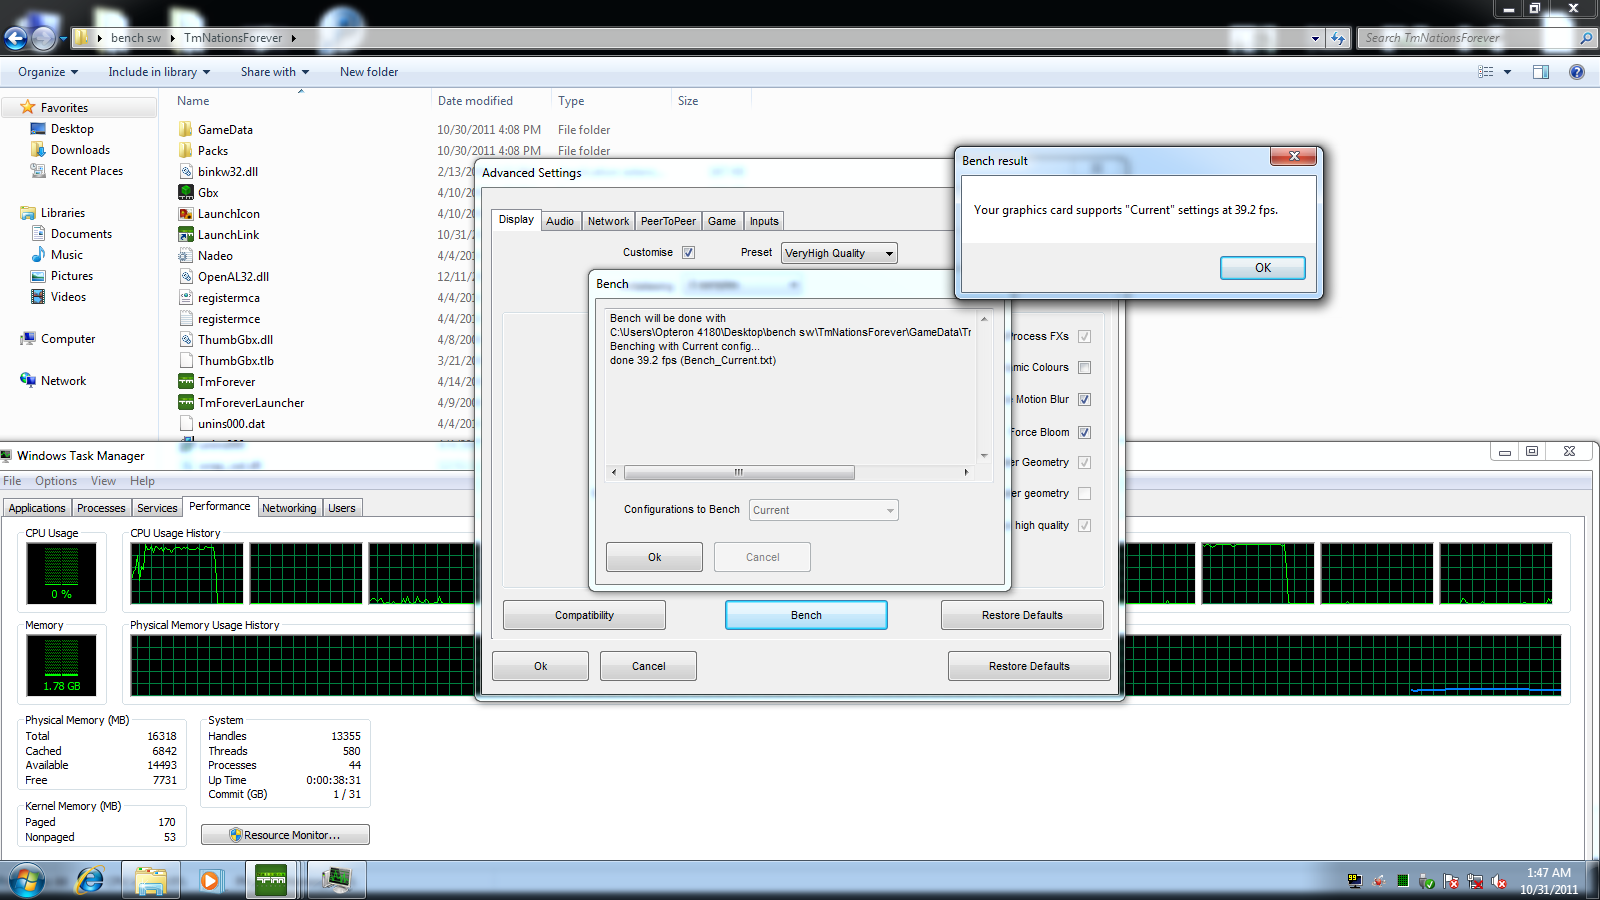Open Task Manager Options menu
The height and width of the screenshot is (900, 1600).
coord(56,481)
